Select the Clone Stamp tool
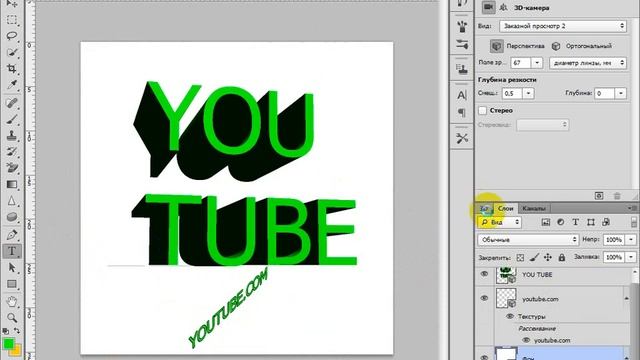 pyautogui.click(x=12, y=136)
